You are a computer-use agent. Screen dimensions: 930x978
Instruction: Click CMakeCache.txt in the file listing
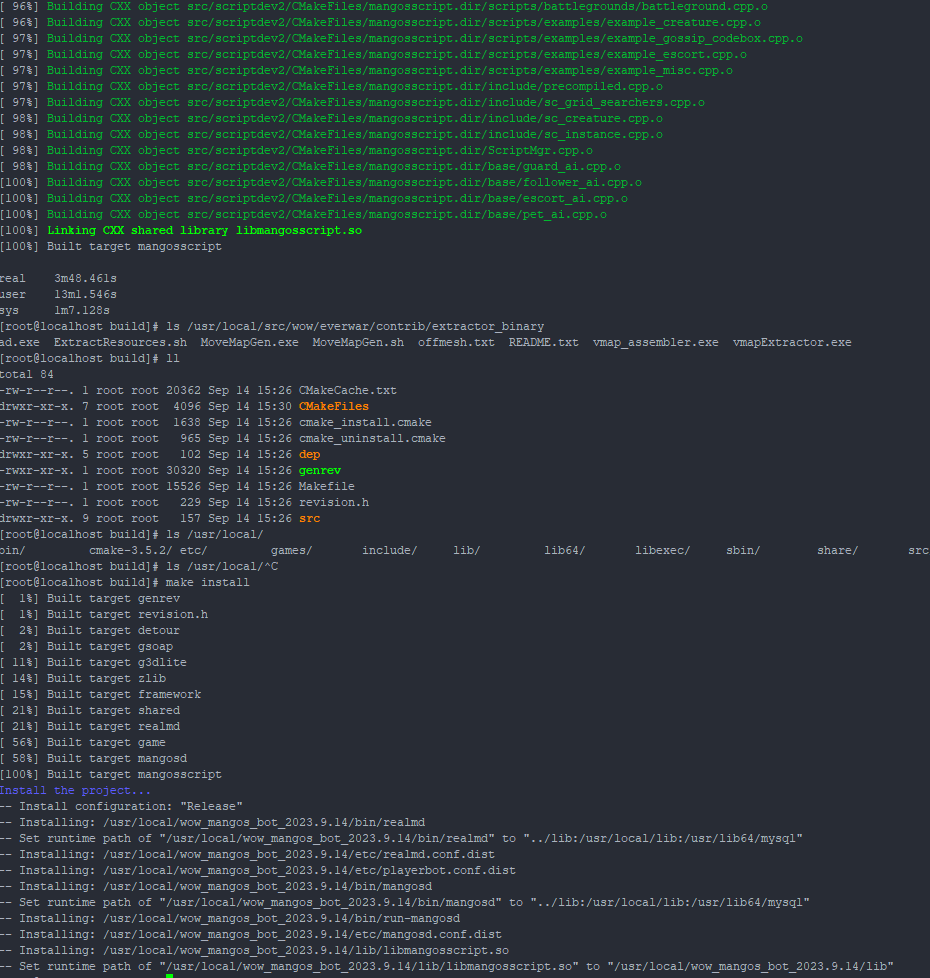(347, 390)
